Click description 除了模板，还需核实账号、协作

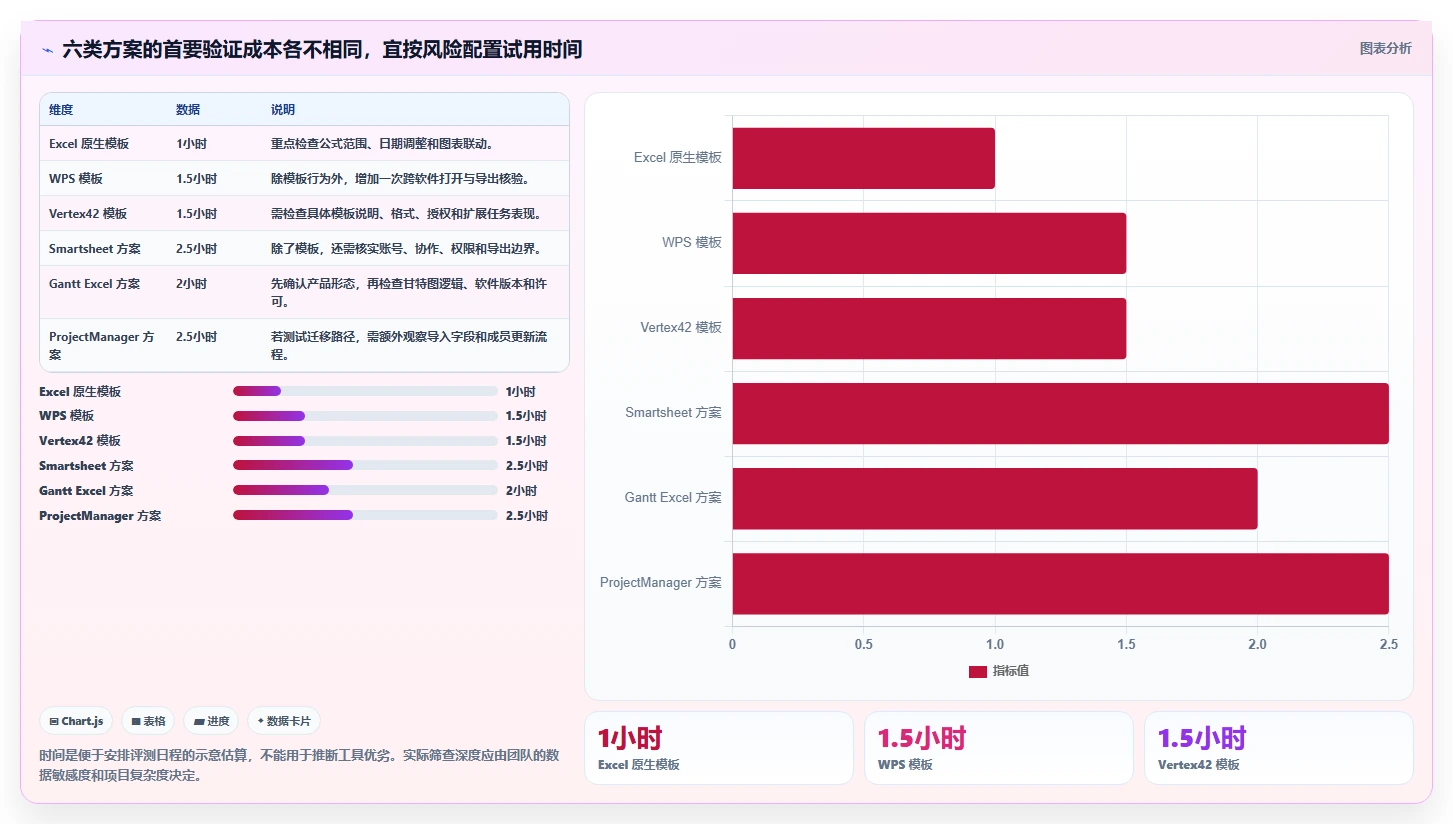click(407, 249)
